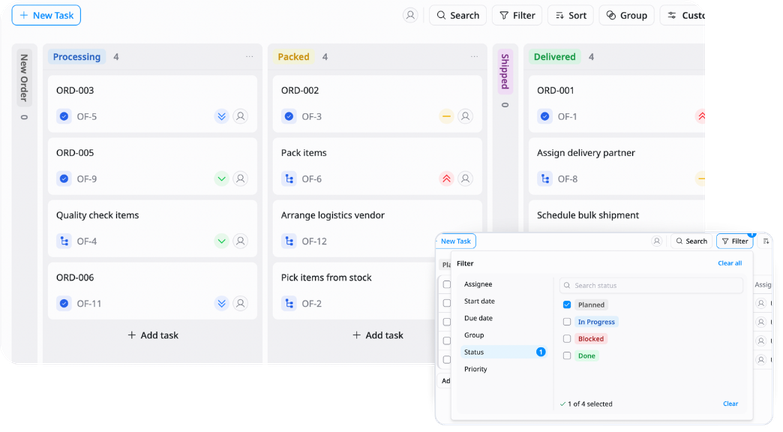Open the Sort option in the toolbar
This screenshot has width=783, height=432.
(x=570, y=15)
